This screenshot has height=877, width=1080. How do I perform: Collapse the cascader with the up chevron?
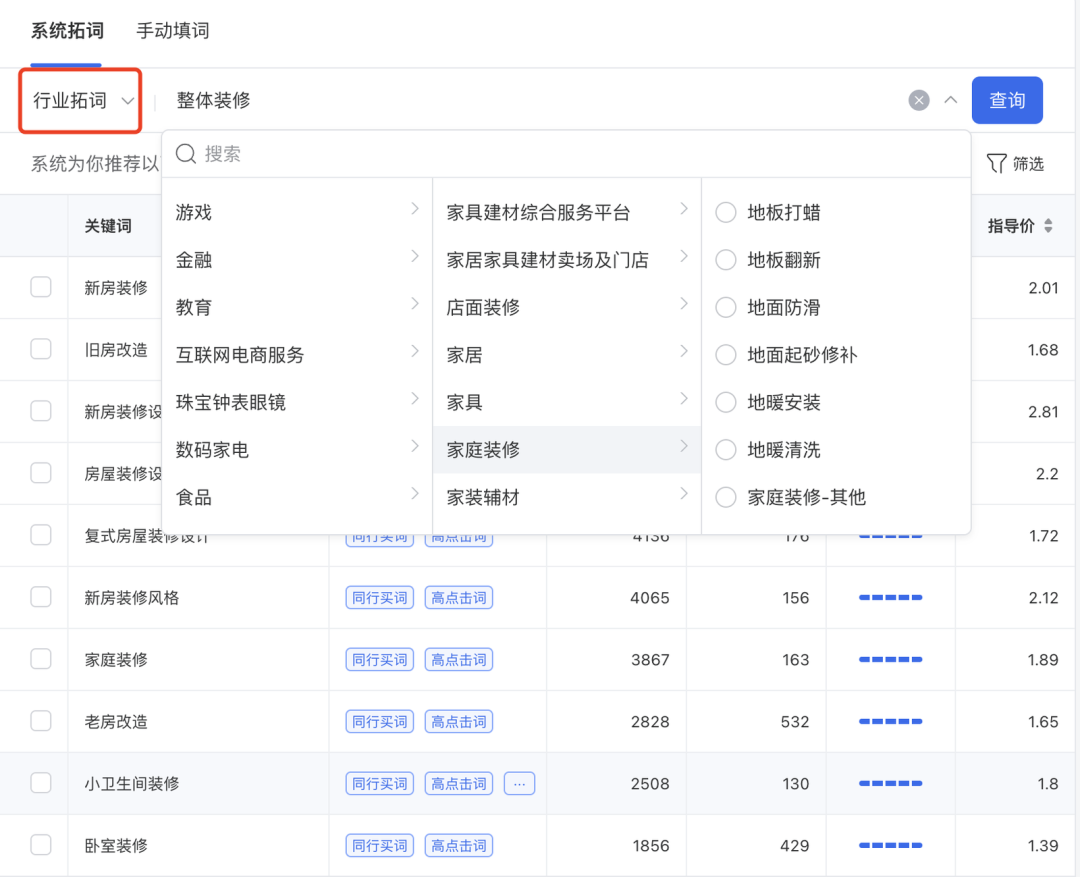(x=951, y=100)
